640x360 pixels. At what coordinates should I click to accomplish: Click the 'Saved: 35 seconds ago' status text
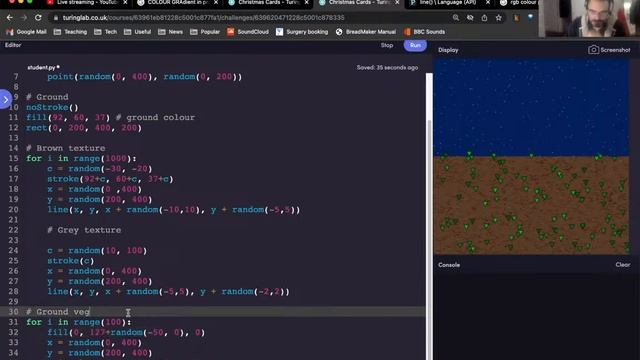[x=387, y=68]
